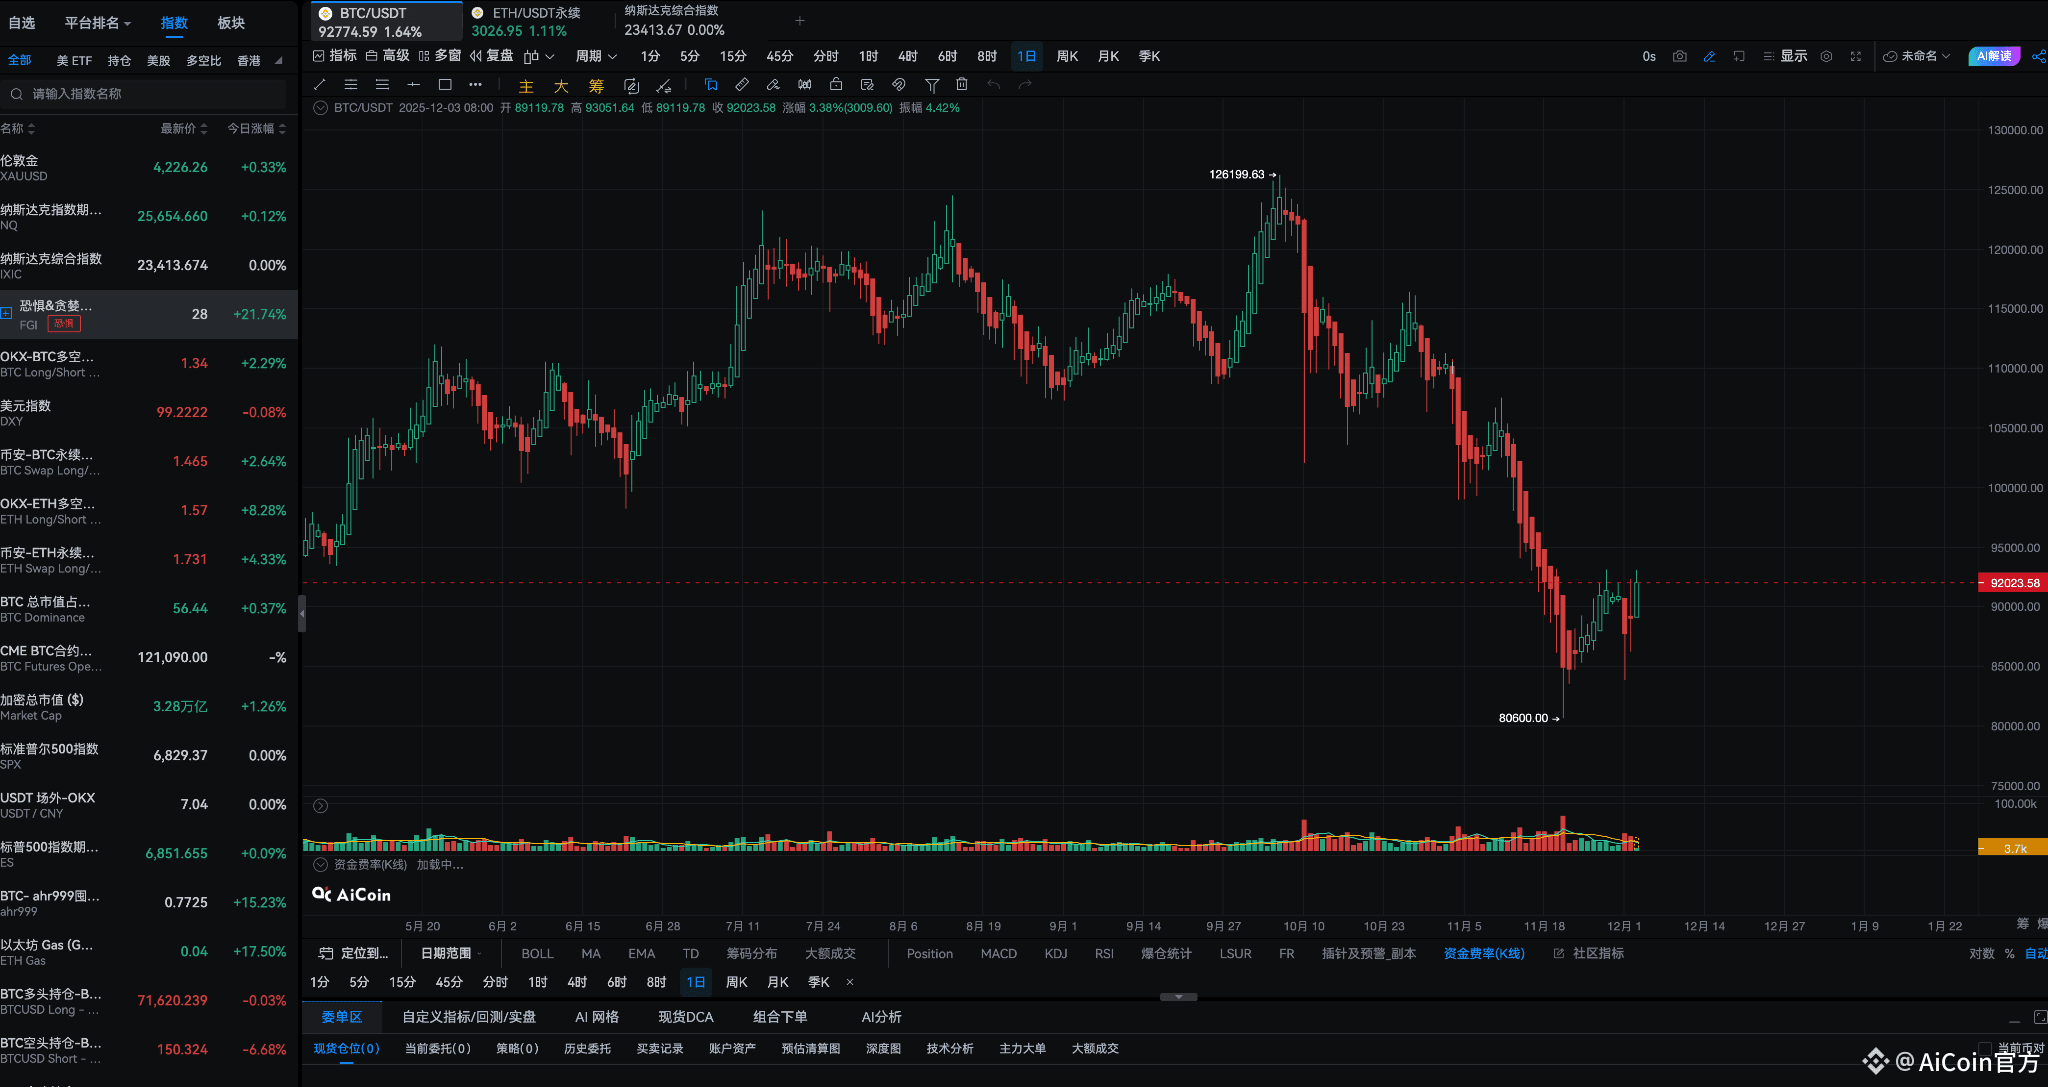Enter fullscreen chart mode icon

pyautogui.click(x=1856, y=56)
